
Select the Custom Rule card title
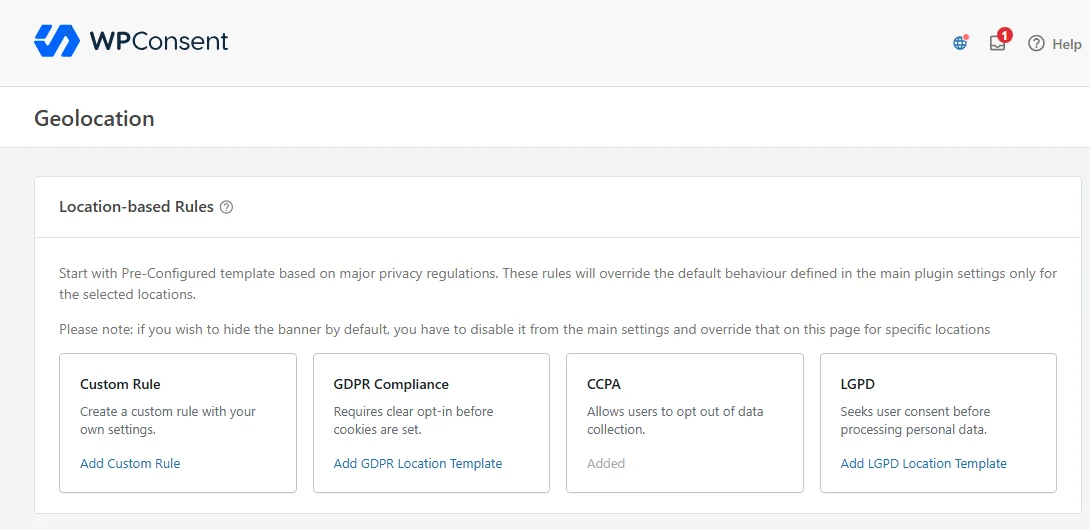[120, 384]
